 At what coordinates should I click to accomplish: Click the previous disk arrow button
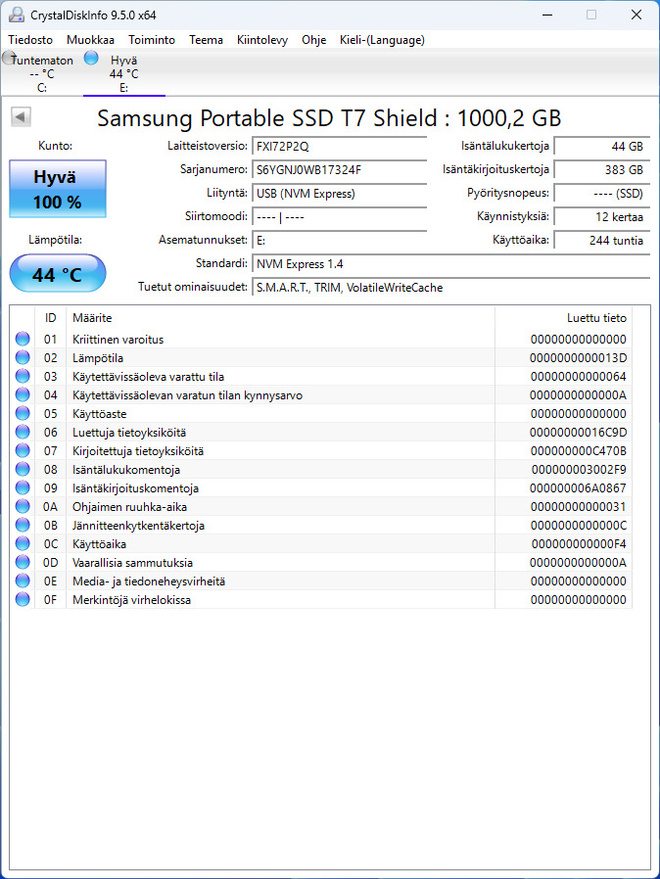pos(21,117)
